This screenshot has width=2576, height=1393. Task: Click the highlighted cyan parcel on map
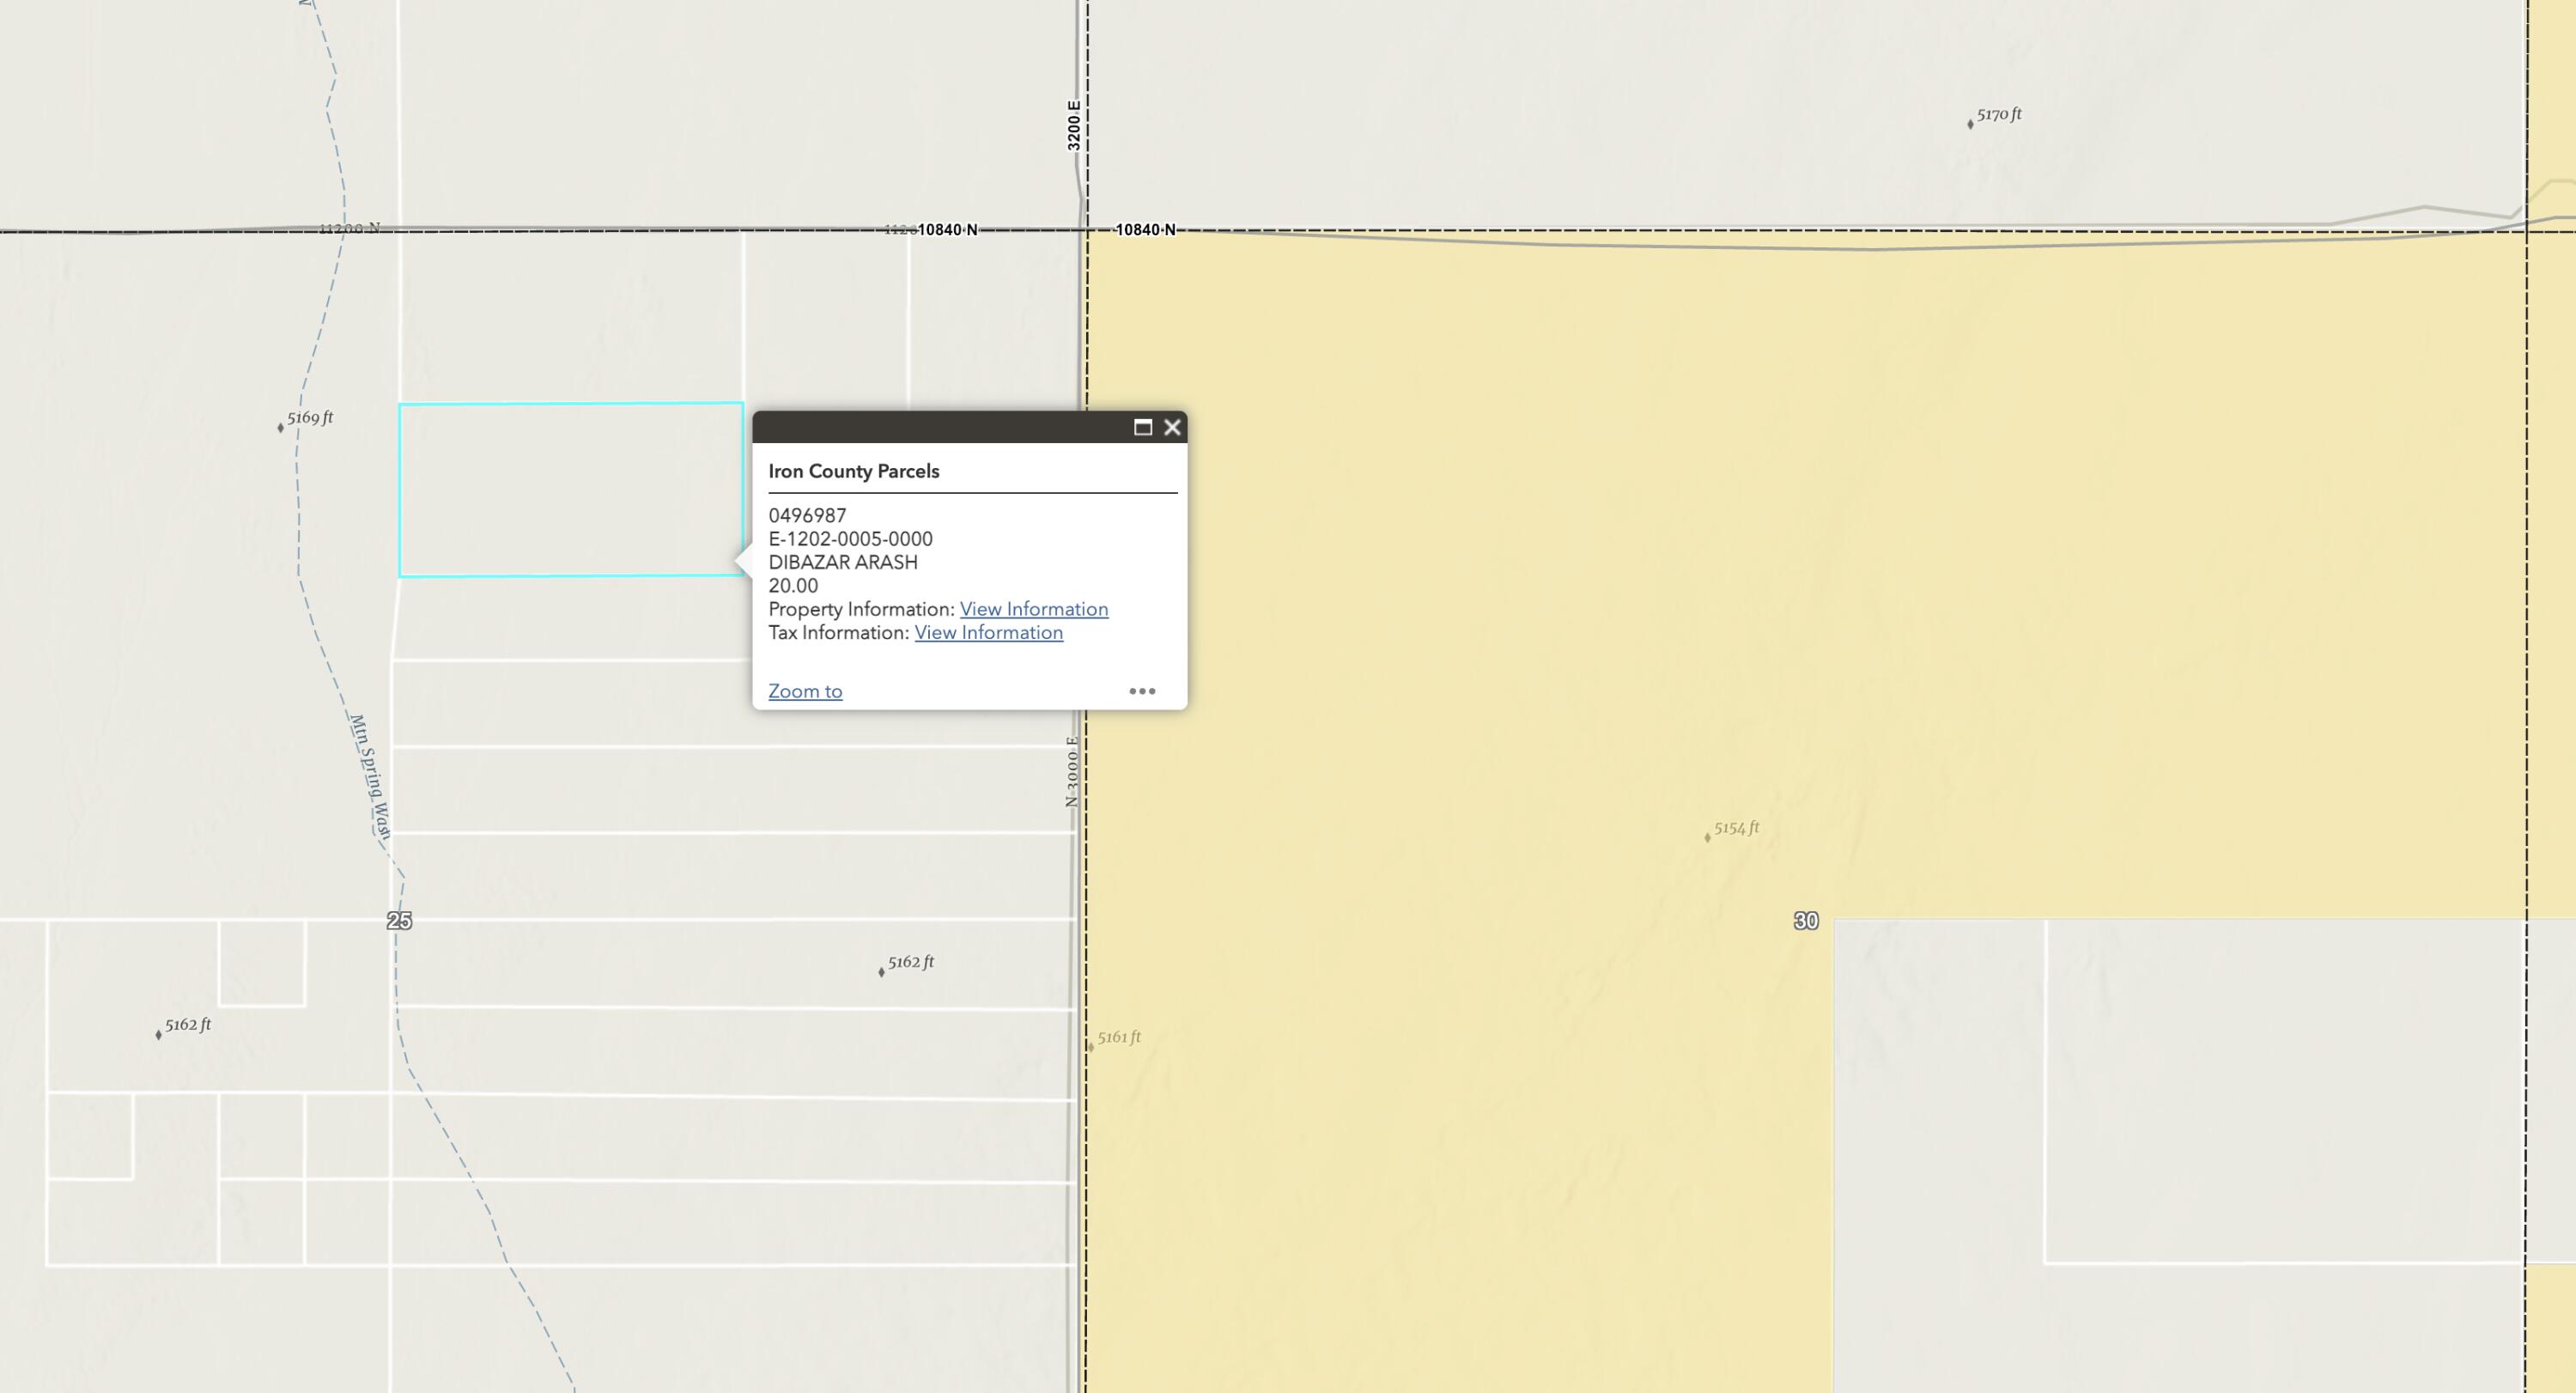[570, 490]
